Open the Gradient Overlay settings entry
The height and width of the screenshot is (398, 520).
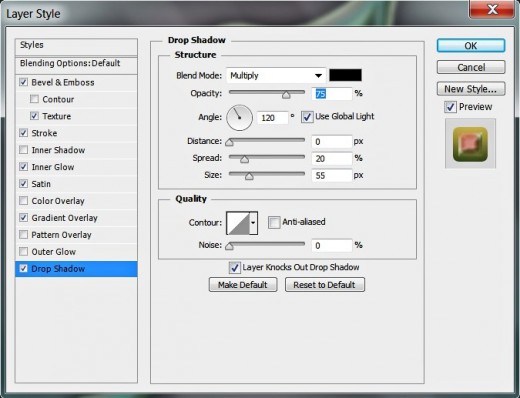coord(64,218)
